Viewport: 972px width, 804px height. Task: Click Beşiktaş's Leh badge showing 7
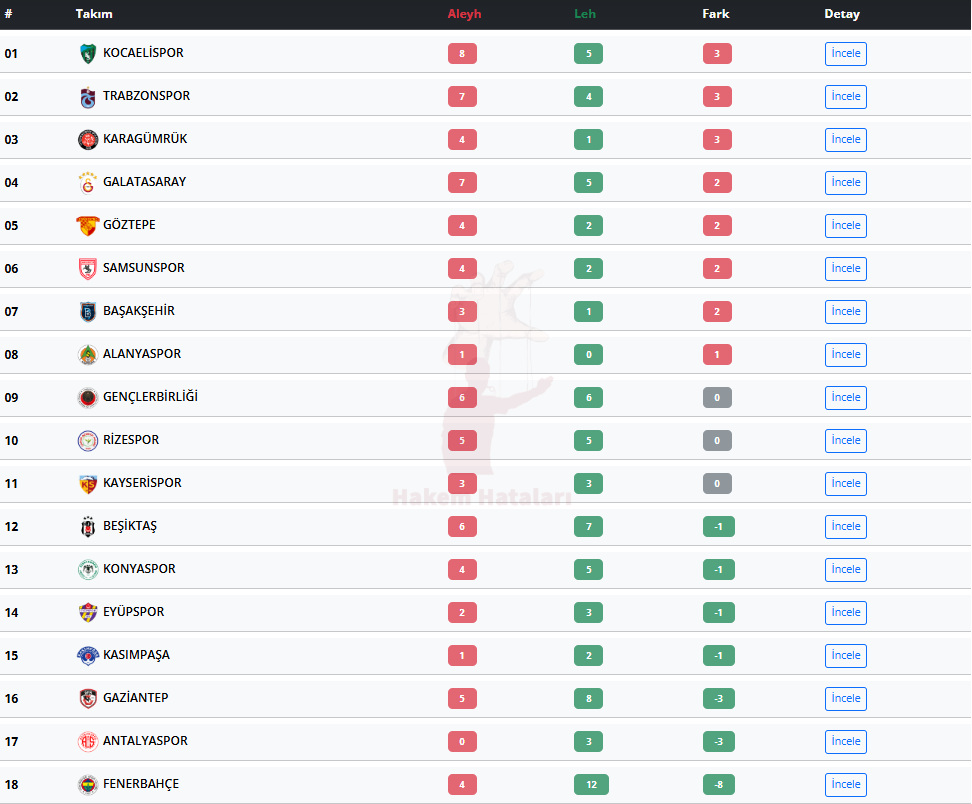click(x=588, y=526)
